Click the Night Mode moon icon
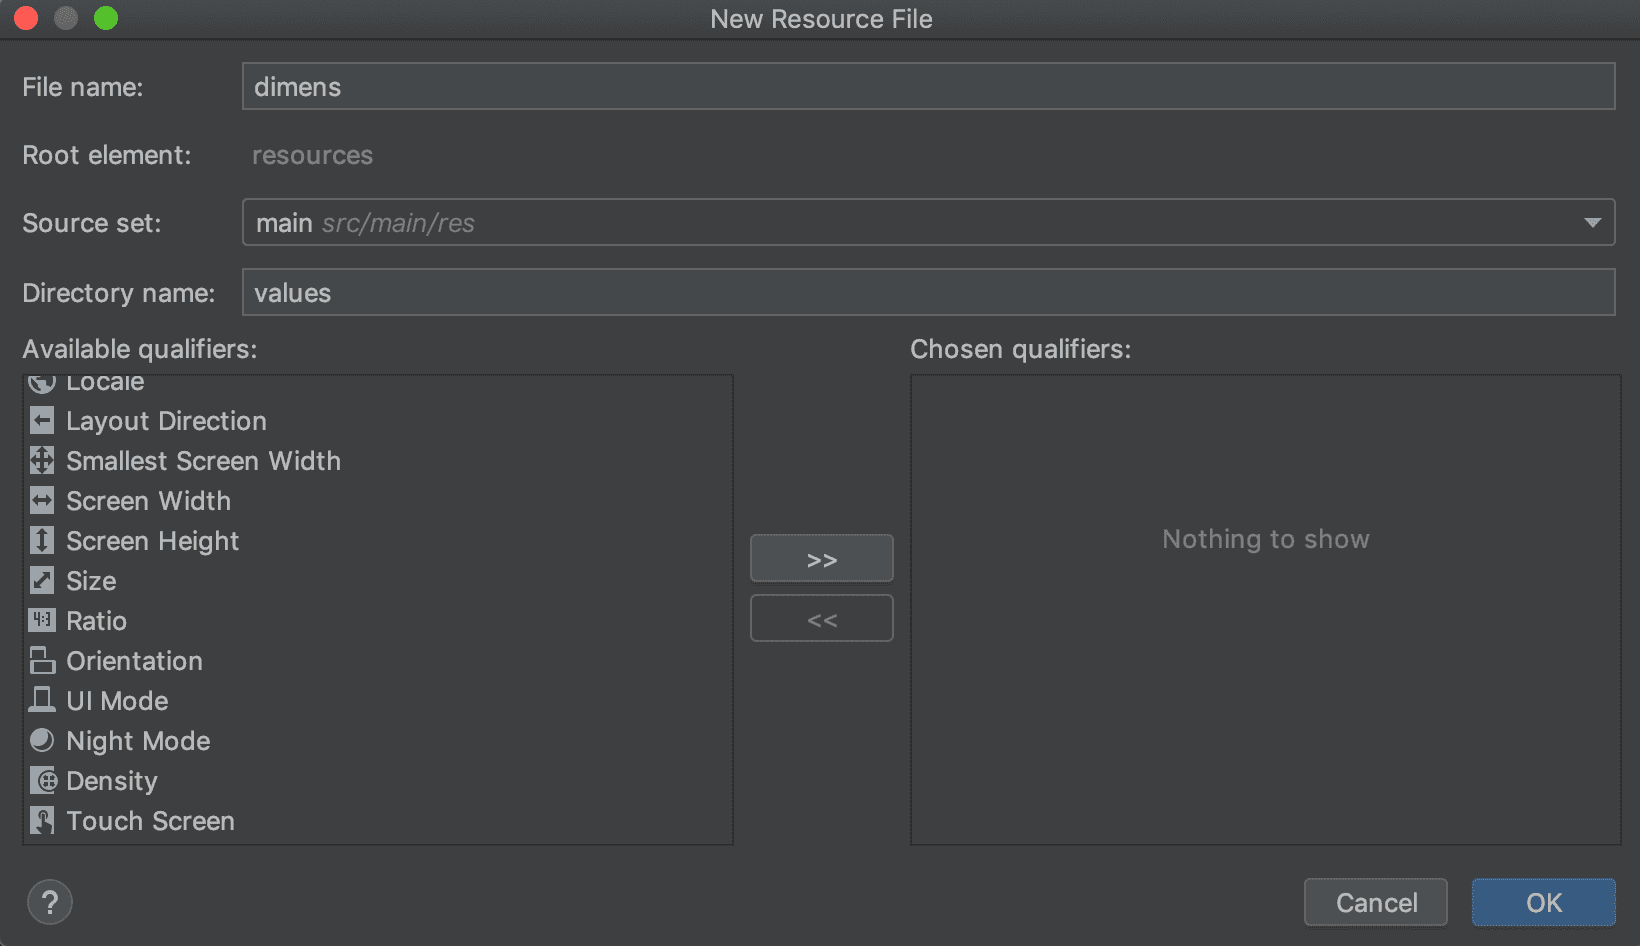This screenshot has height=946, width=1640. pos(42,741)
